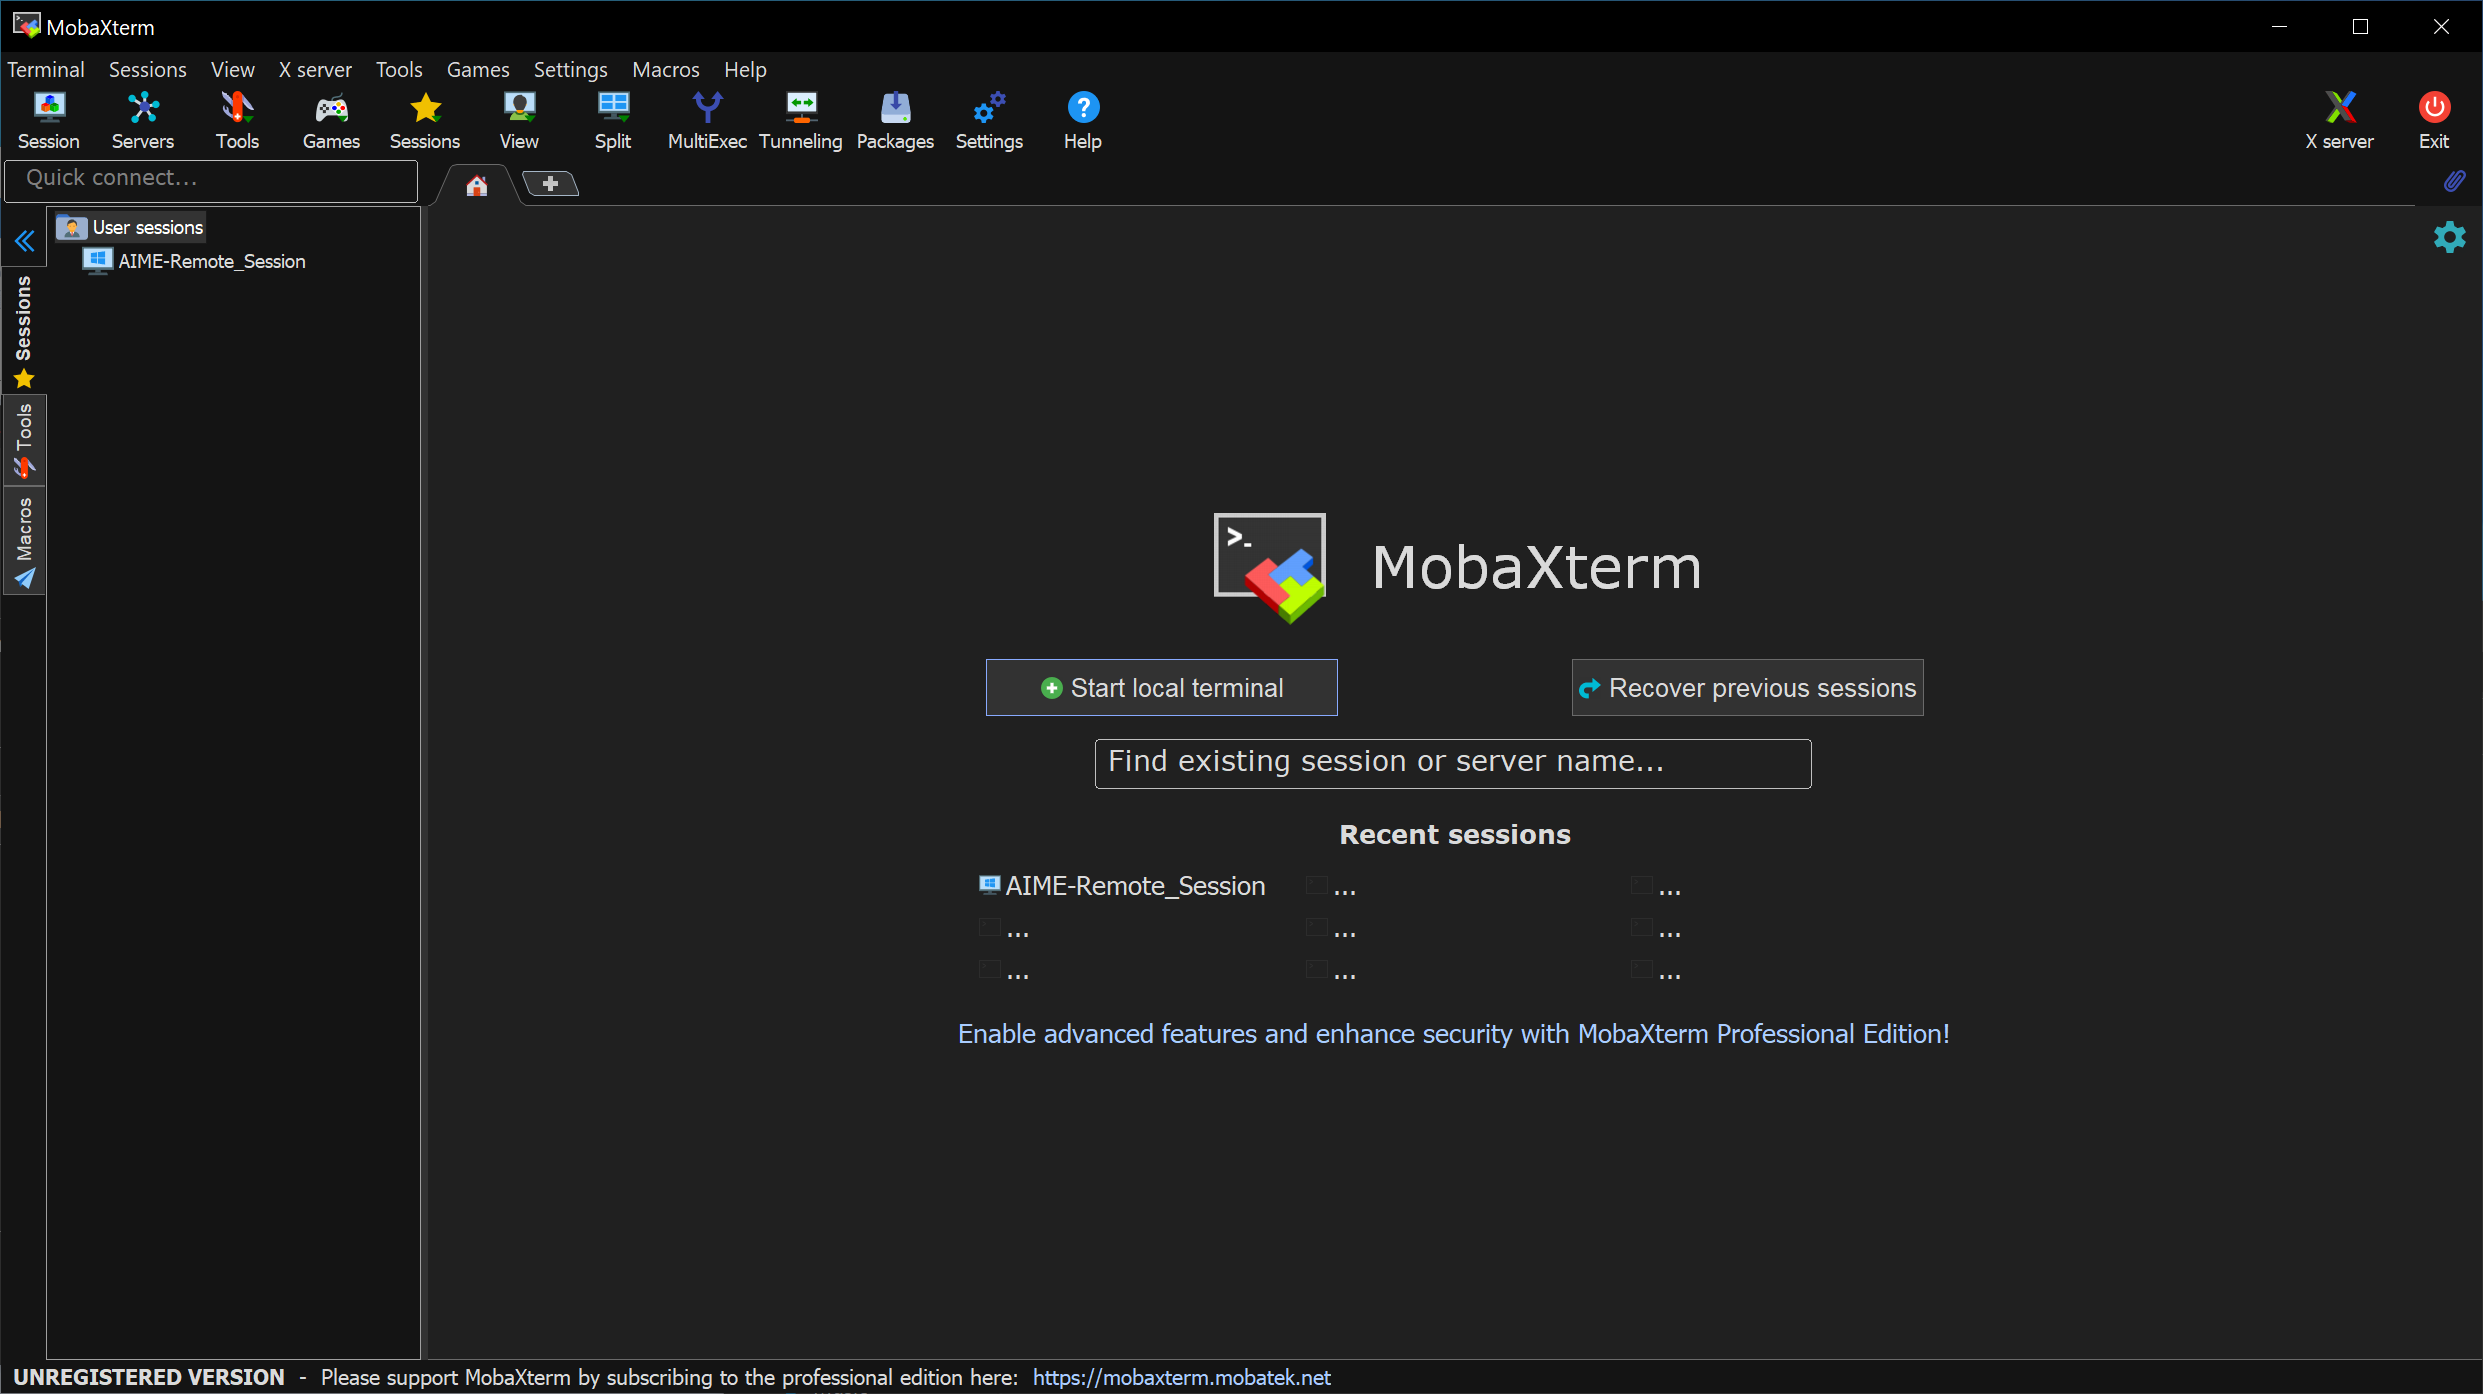Open the View menu in menu bar
This screenshot has width=2483, height=1394.
click(233, 69)
